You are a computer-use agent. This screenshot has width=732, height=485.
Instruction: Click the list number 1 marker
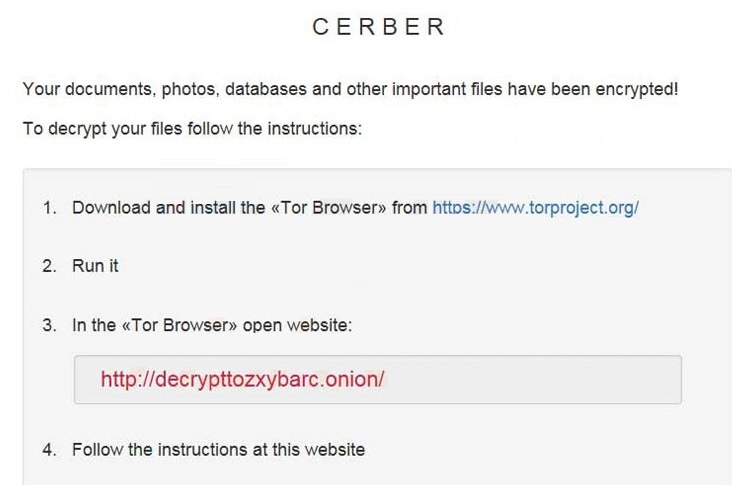click(49, 208)
